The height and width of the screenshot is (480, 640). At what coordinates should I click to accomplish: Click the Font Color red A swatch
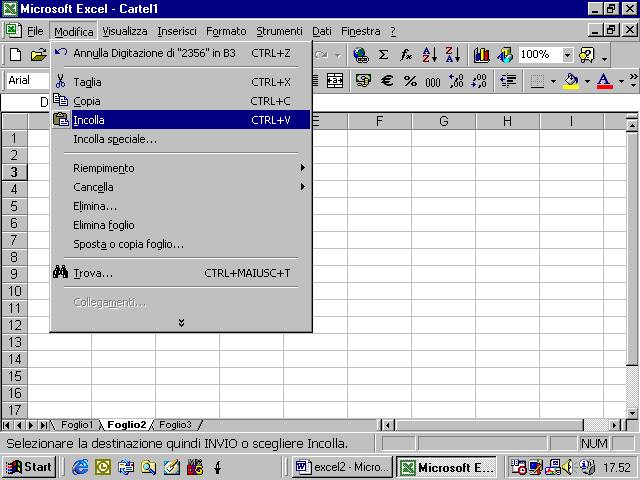tap(604, 80)
